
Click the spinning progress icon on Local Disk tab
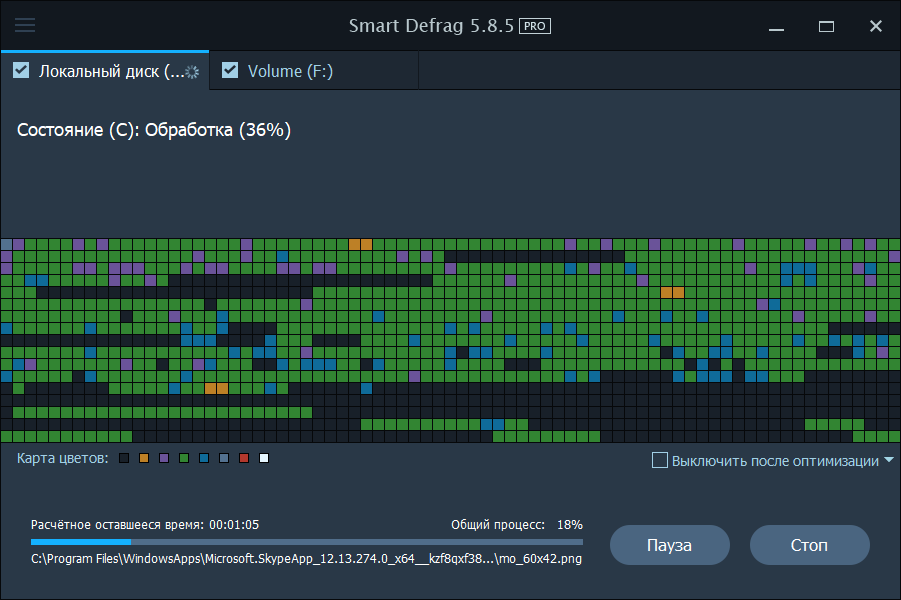click(x=192, y=72)
